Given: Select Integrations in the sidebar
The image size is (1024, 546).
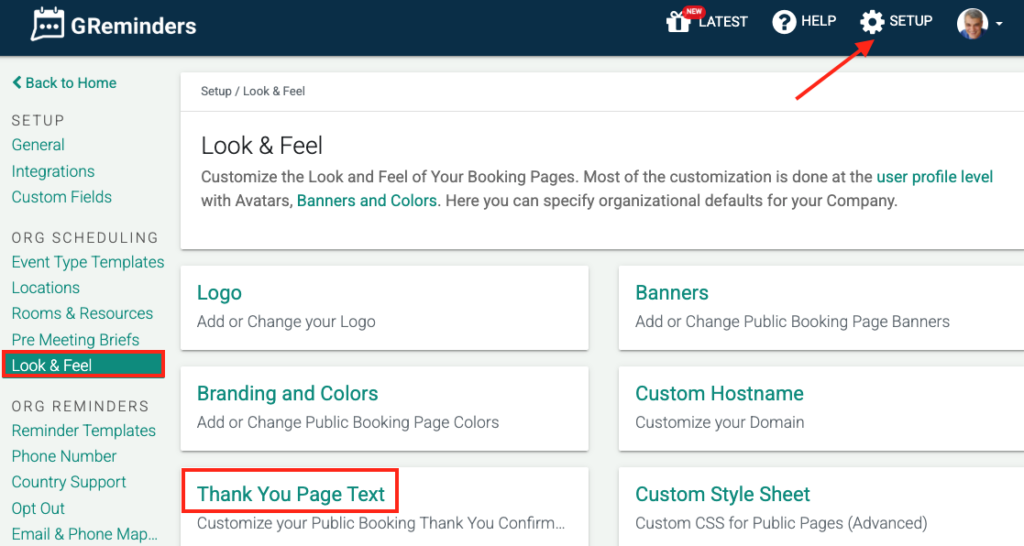Looking at the screenshot, I should 53,171.
